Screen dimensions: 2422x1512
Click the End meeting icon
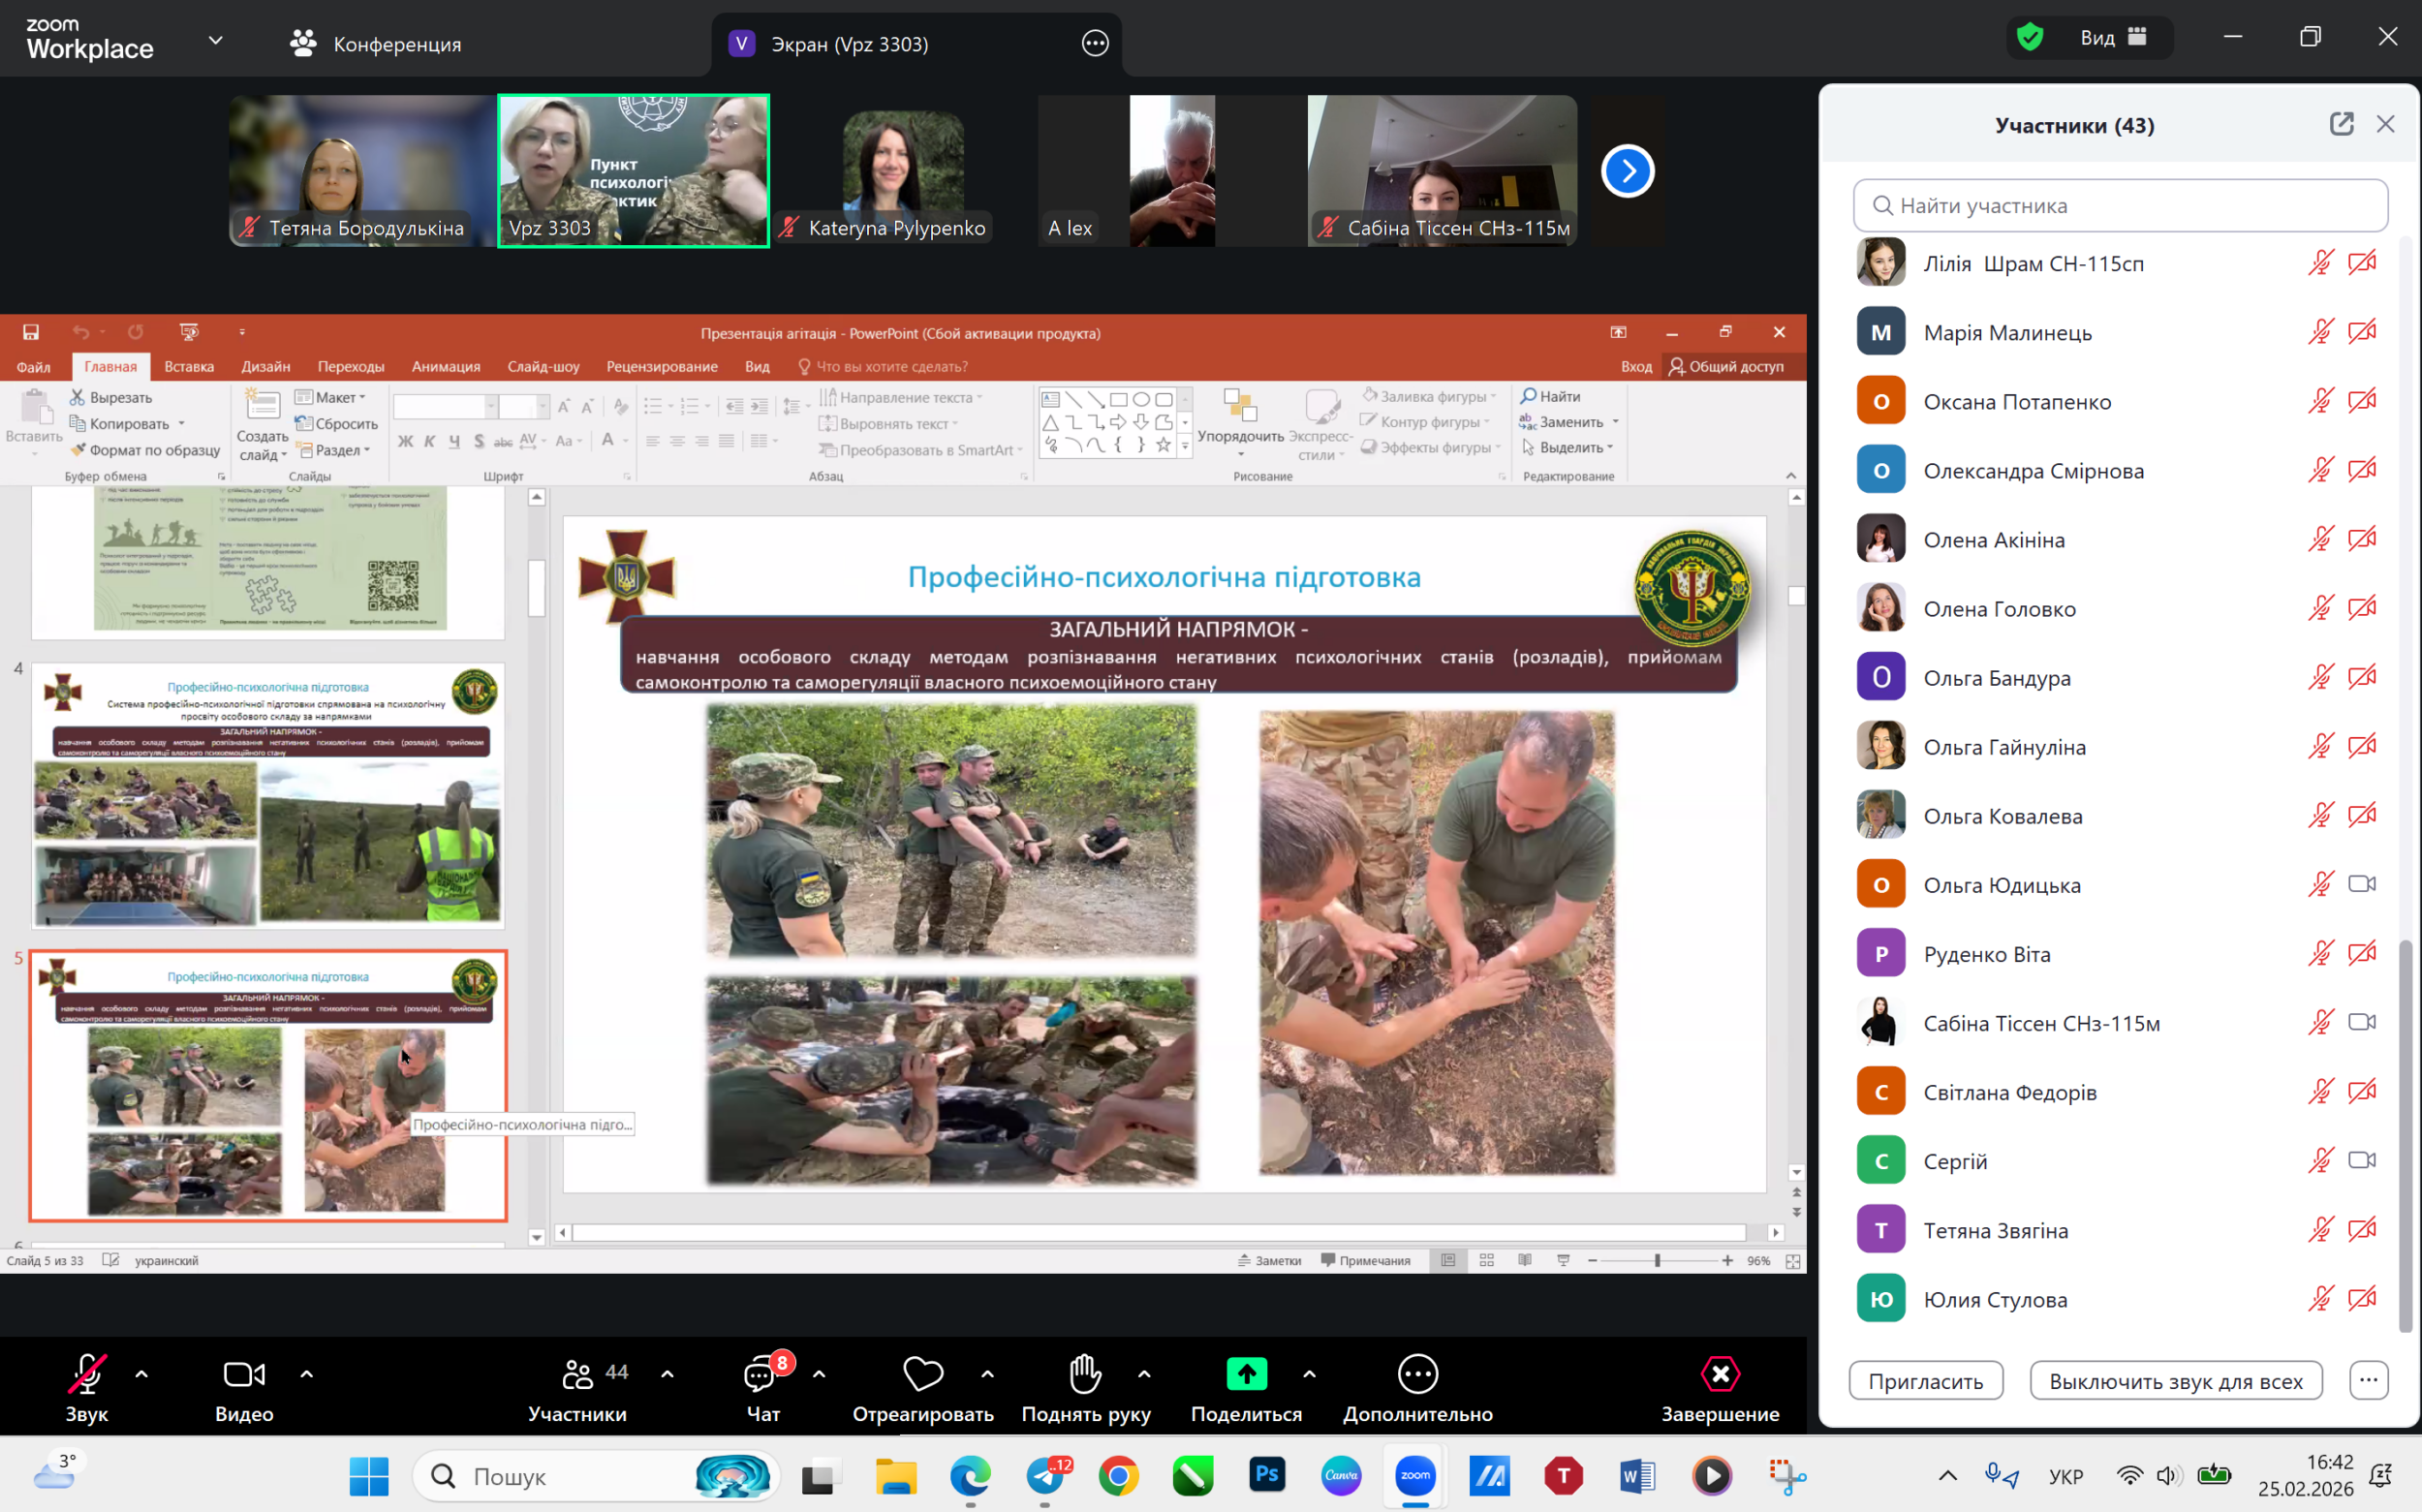pyautogui.click(x=1720, y=1375)
